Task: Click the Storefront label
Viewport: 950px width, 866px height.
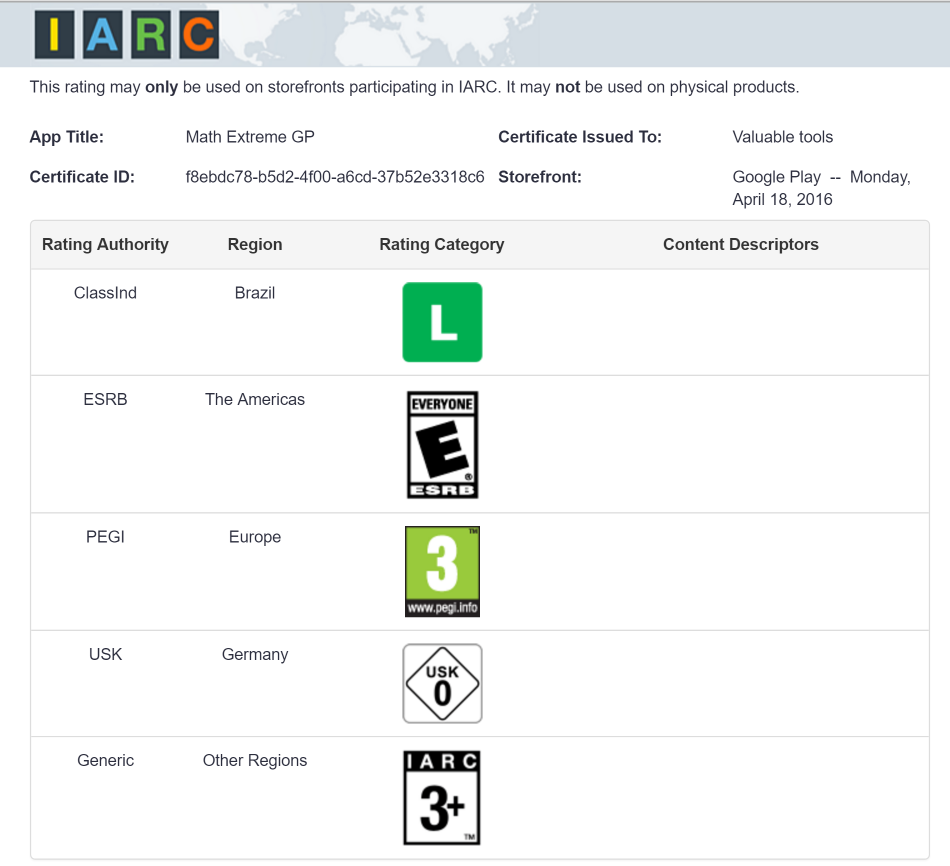Action: [x=540, y=177]
